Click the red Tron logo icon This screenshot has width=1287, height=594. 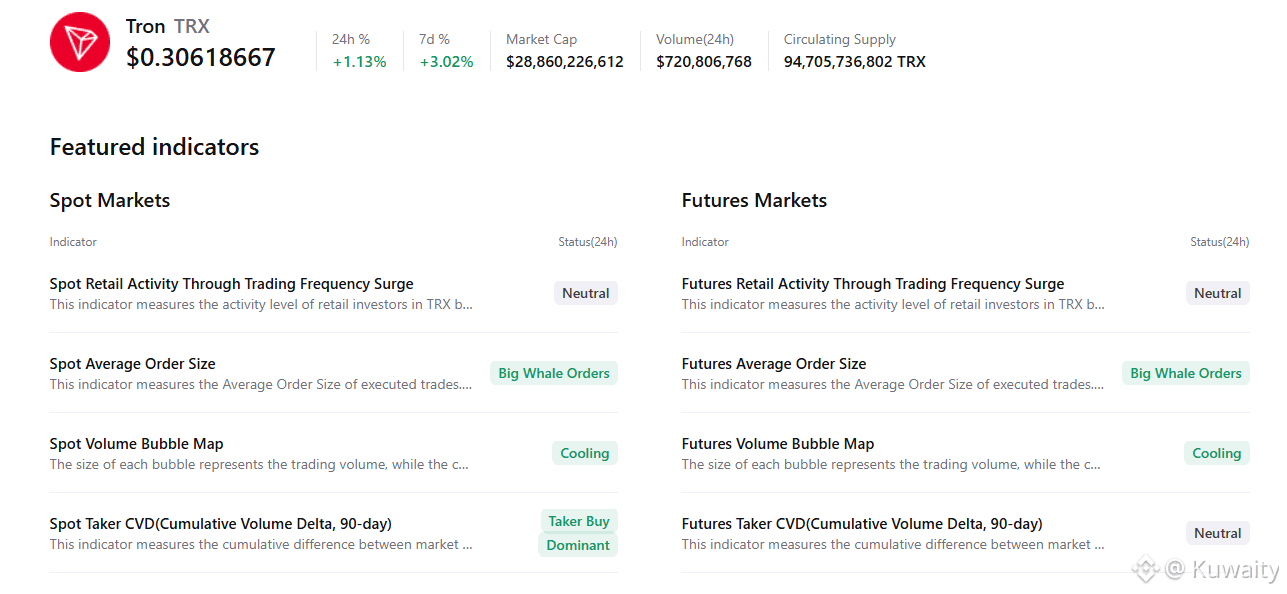point(80,42)
